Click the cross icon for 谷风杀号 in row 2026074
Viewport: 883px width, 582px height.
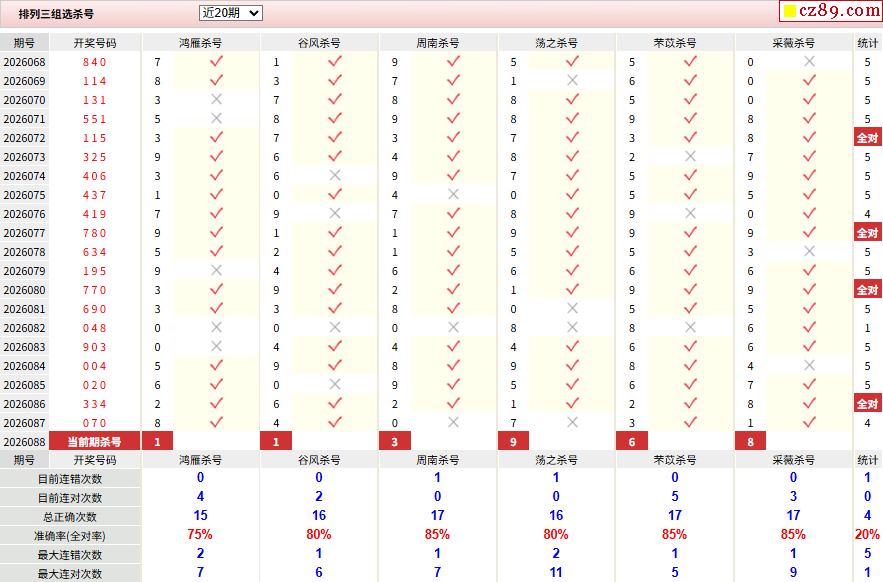(x=335, y=176)
